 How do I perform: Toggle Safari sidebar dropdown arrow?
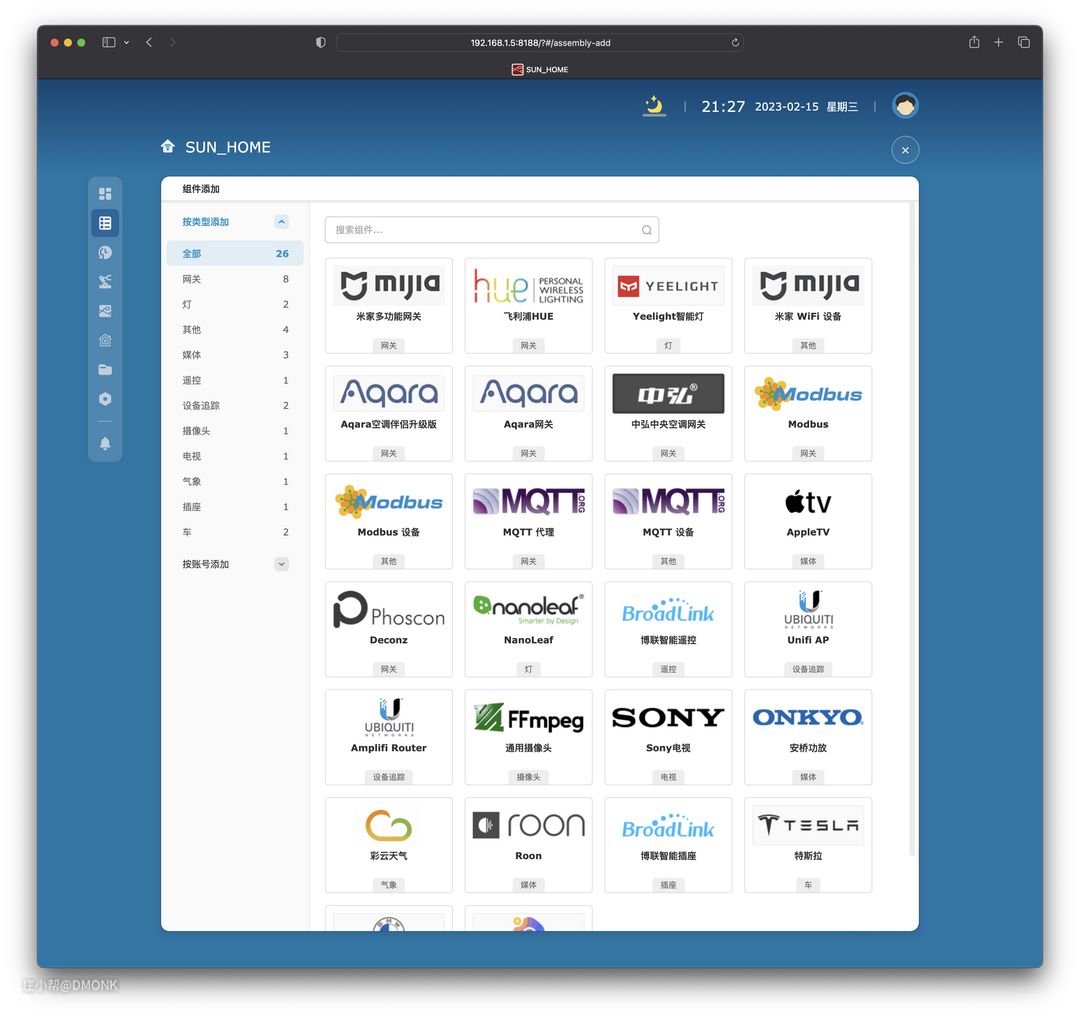(x=126, y=43)
